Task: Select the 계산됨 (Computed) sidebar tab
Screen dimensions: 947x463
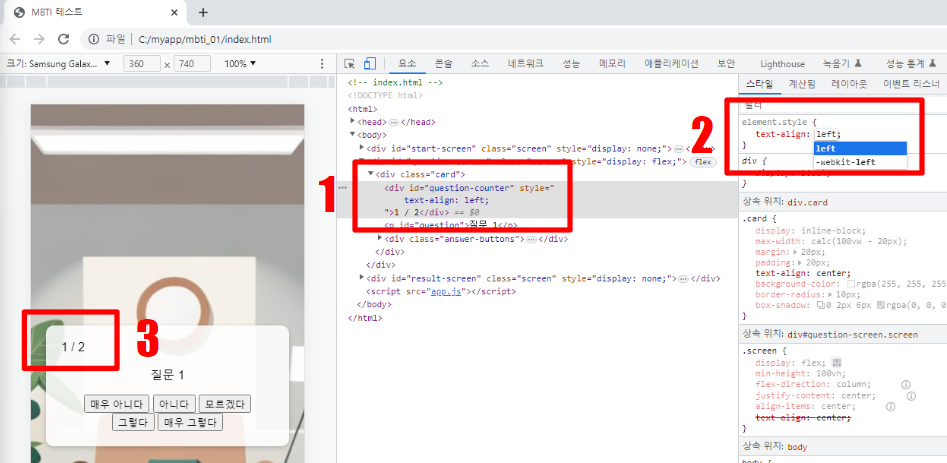Action: [x=802, y=84]
